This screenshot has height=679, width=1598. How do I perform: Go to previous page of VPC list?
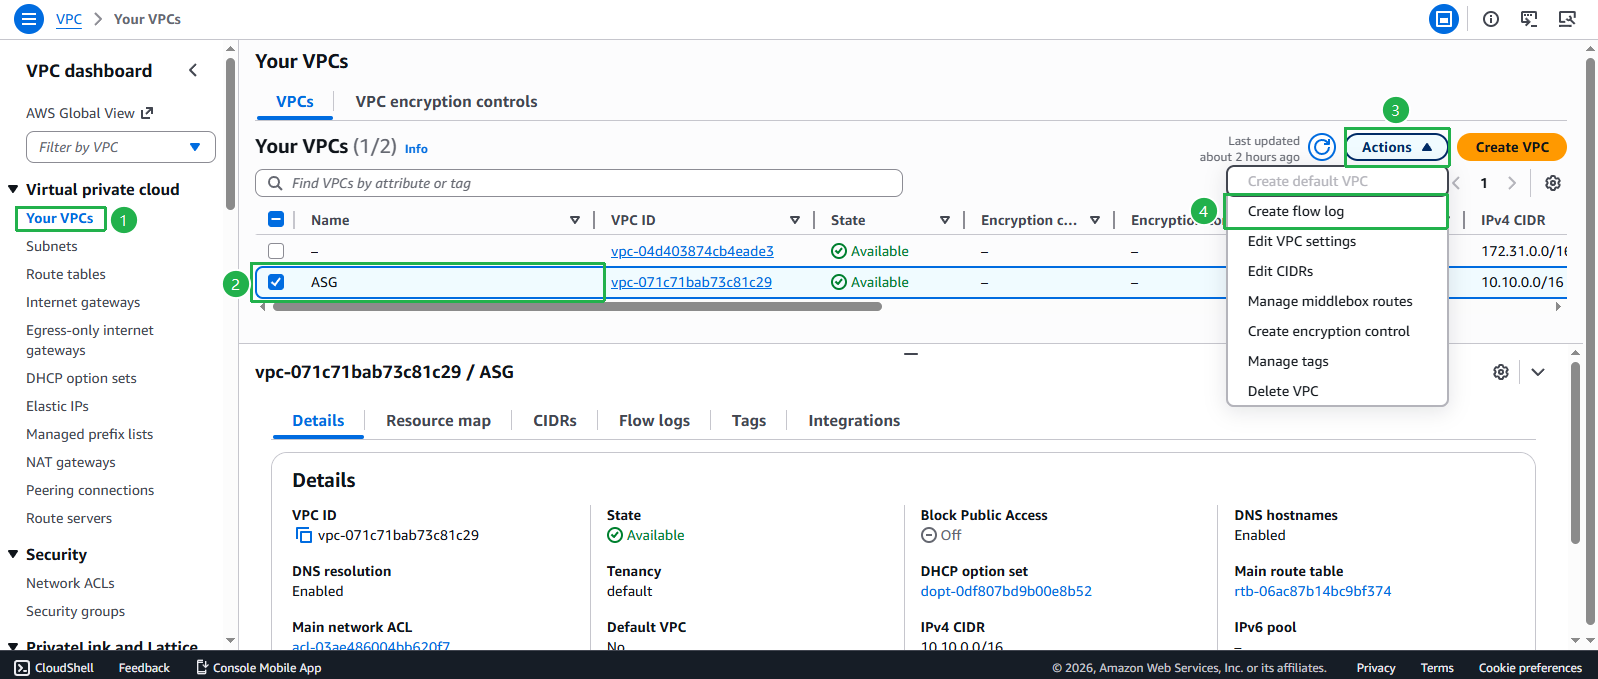click(x=1456, y=183)
